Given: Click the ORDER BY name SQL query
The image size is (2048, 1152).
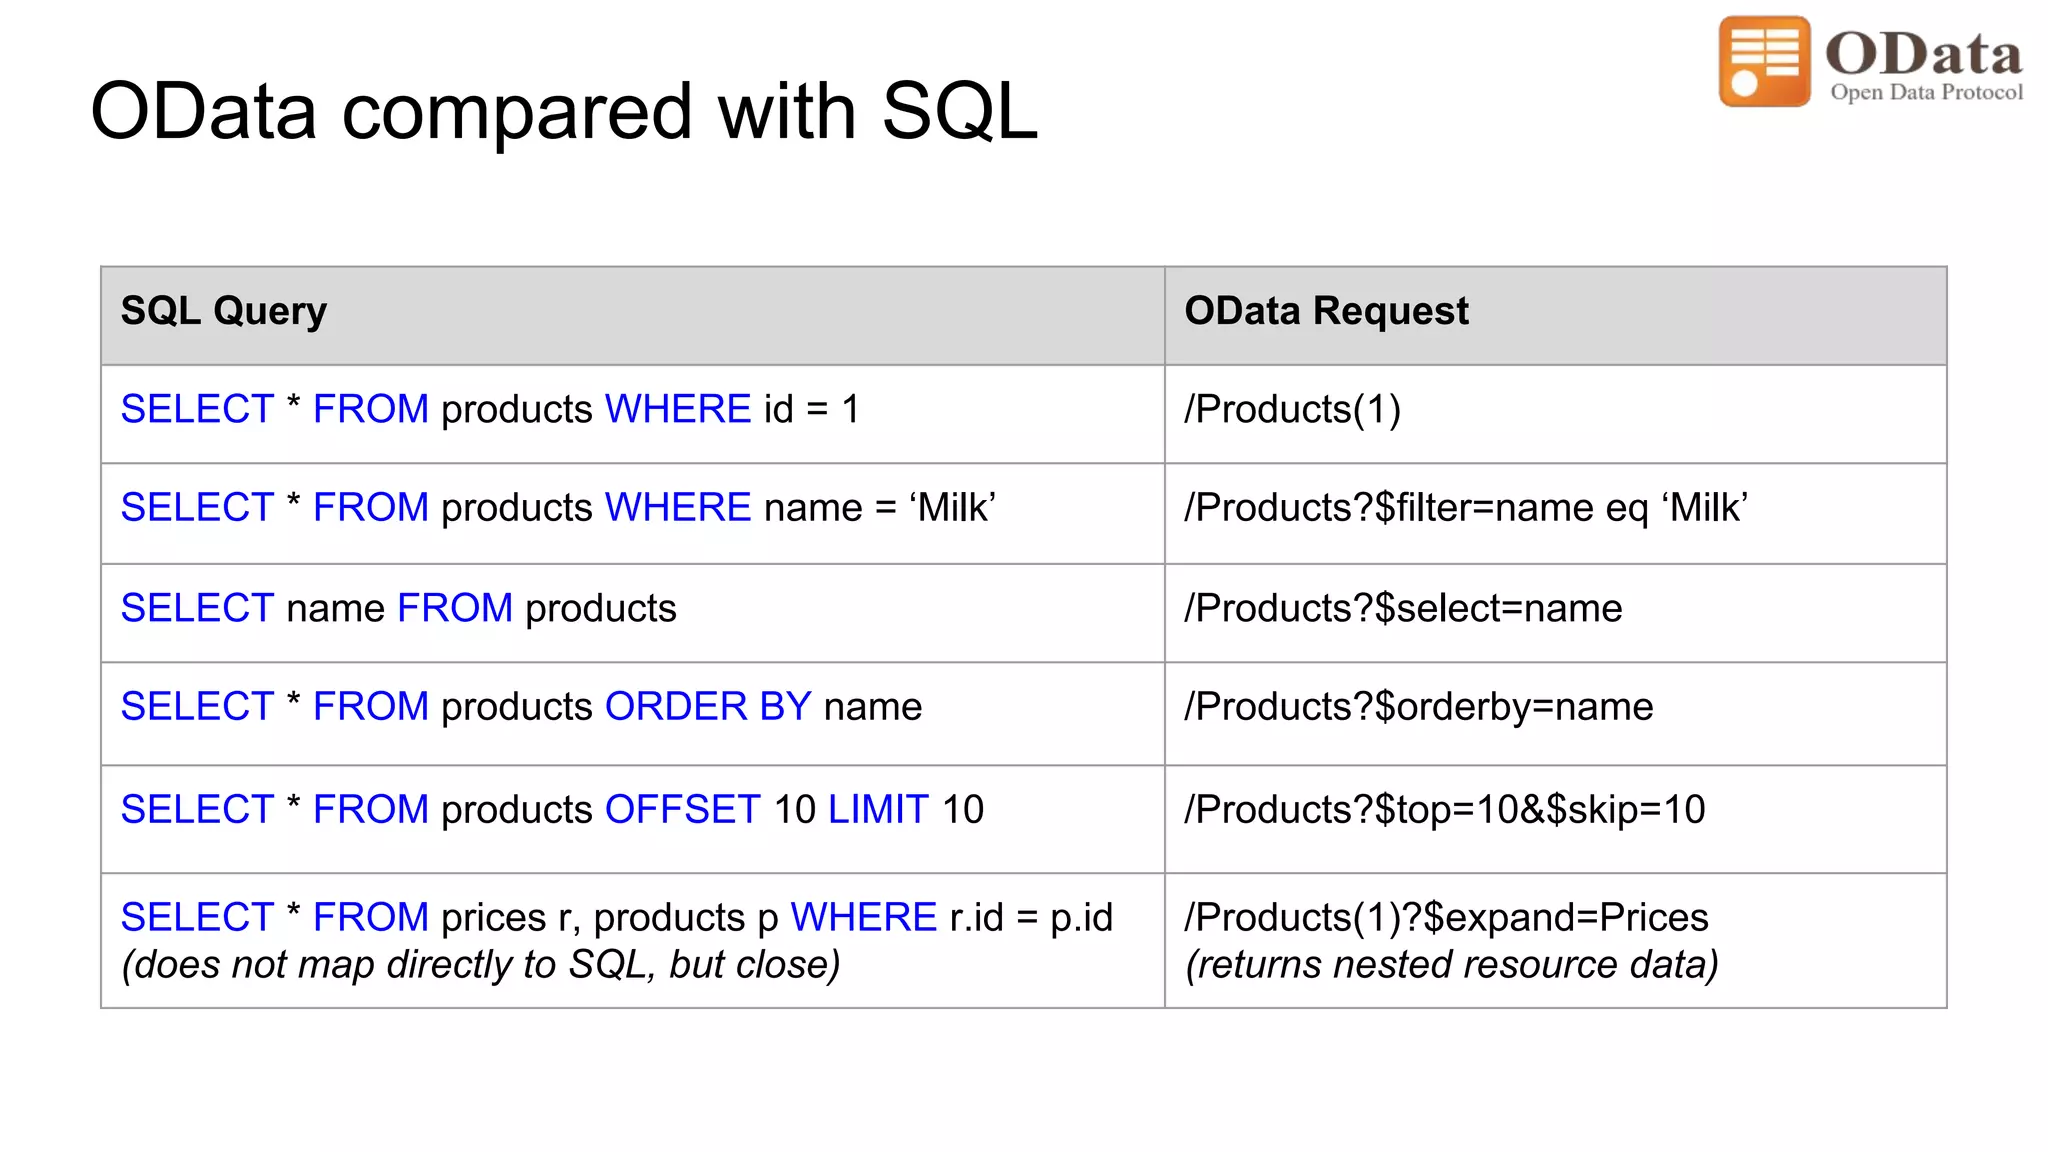Looking at the screenshot, I should tap(521, 707).
